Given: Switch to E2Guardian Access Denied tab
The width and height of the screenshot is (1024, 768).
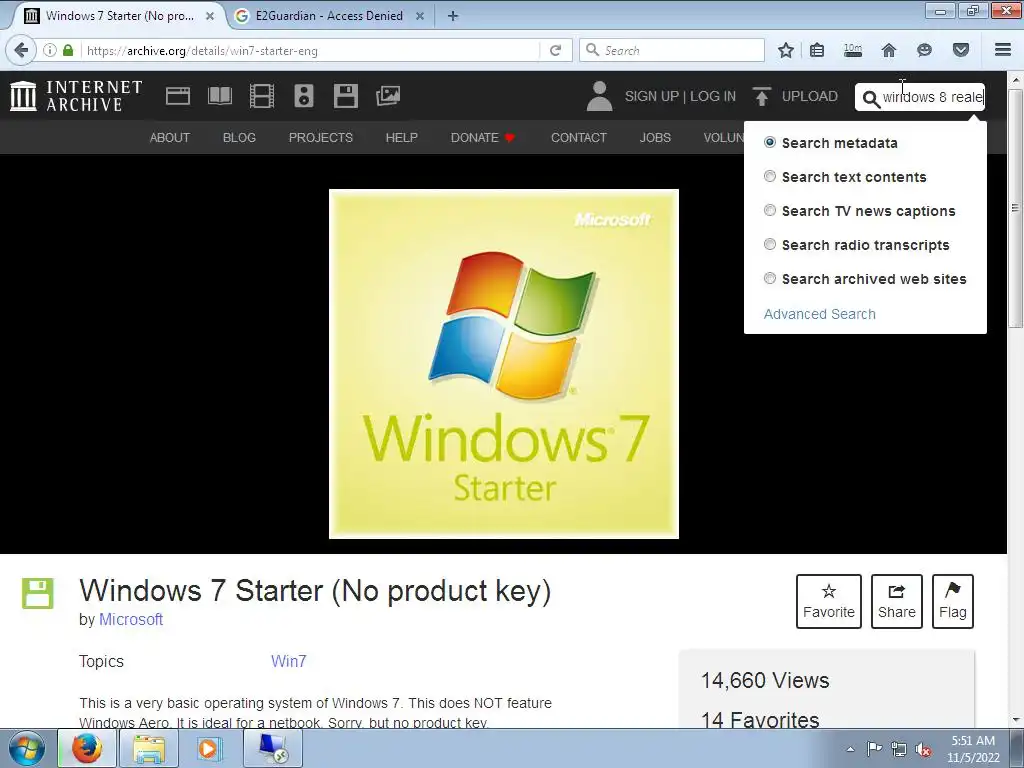Looking at the screenshot, I should (330, 16).
